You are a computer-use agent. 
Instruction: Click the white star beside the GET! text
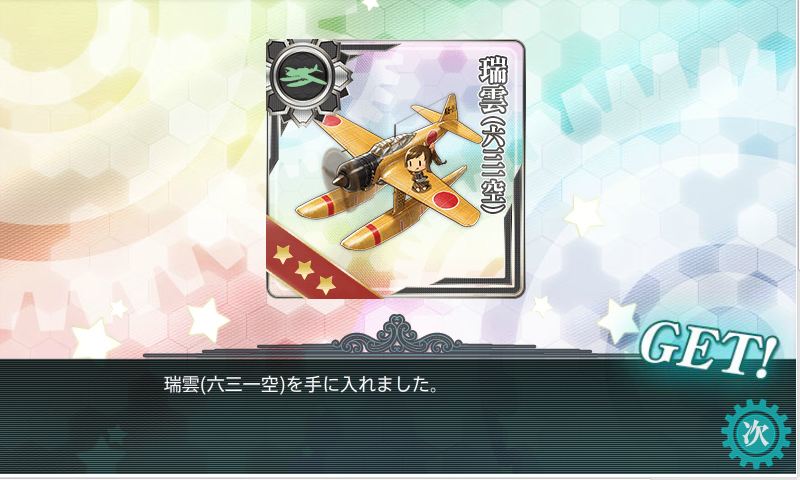[619, 321]
